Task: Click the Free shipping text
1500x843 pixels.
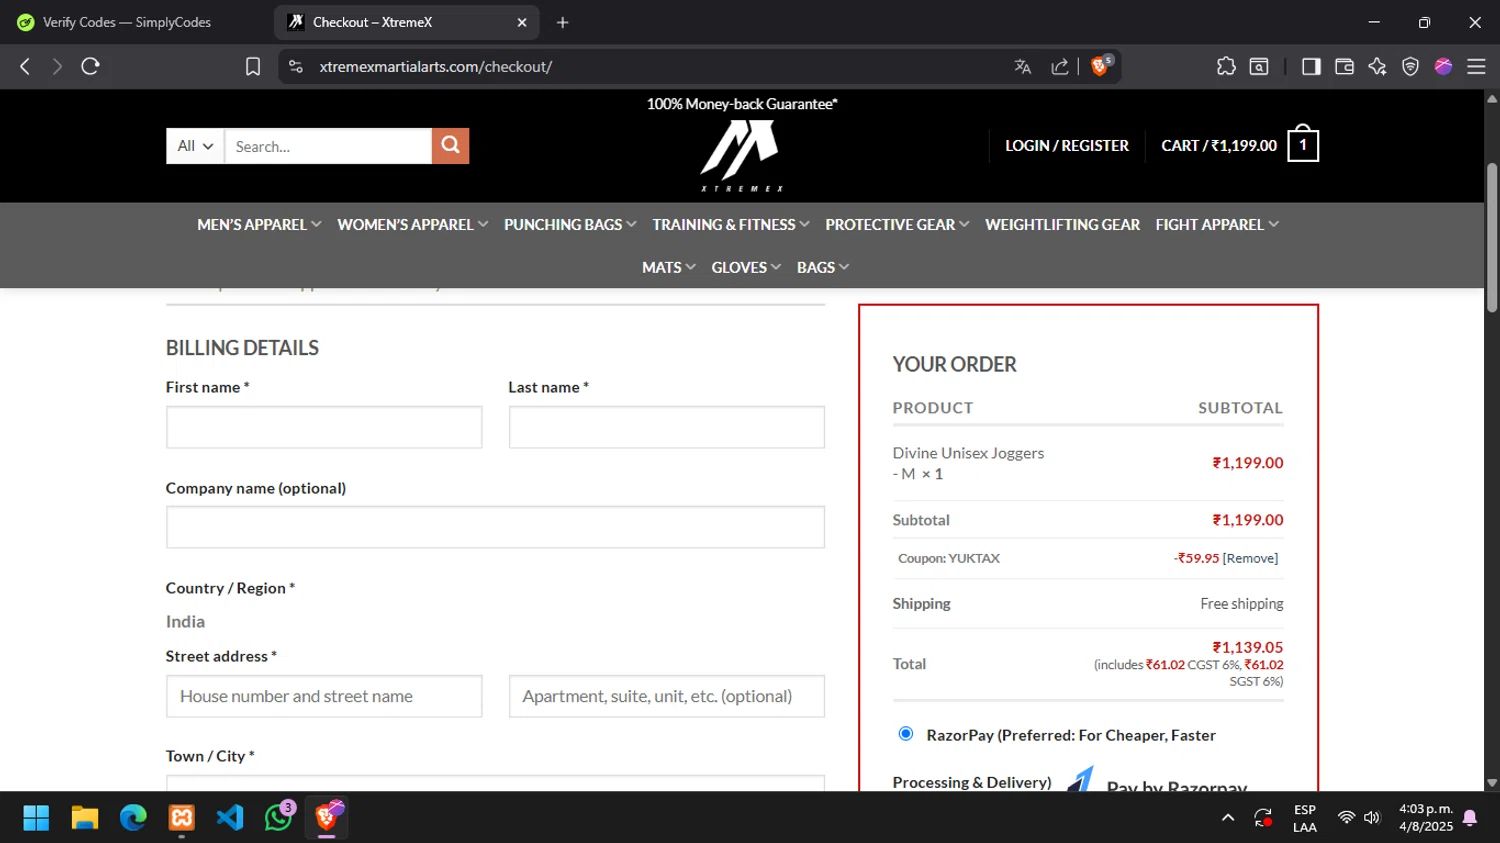Action: [1242, 604]
